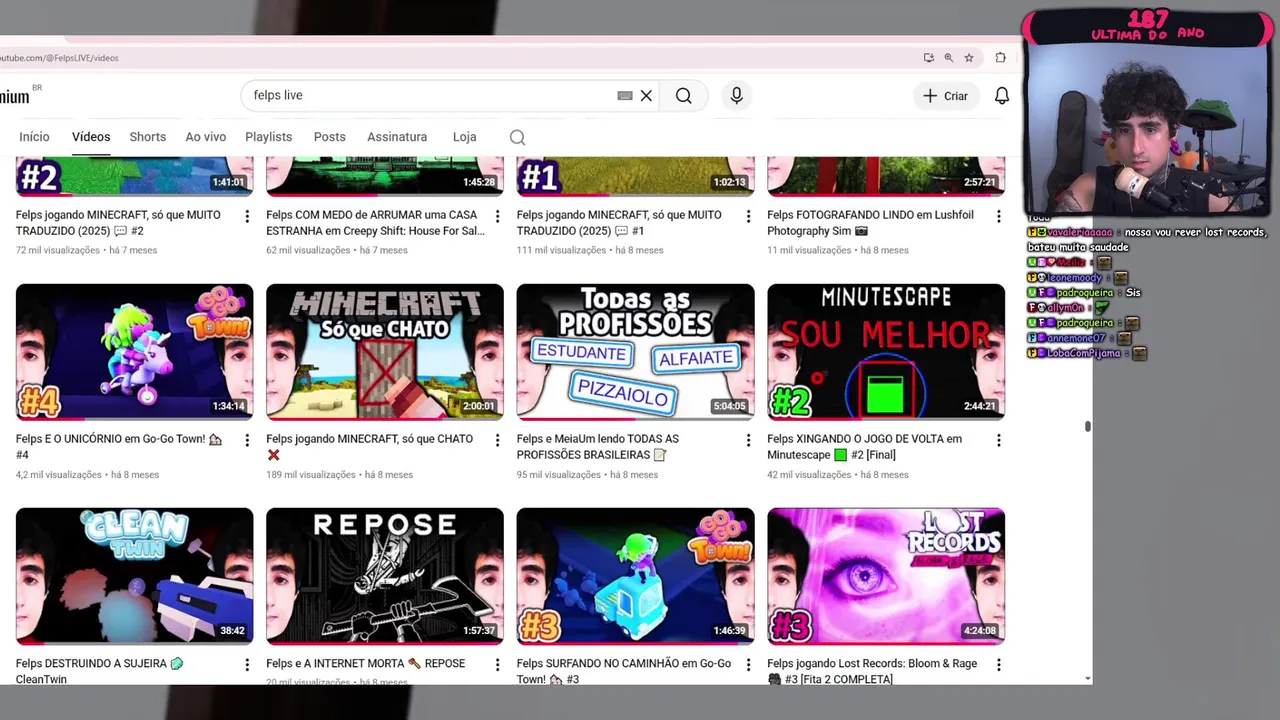
Task: Open title 'Felps e A INTERNET MORTA'
Action: [366, 664]
